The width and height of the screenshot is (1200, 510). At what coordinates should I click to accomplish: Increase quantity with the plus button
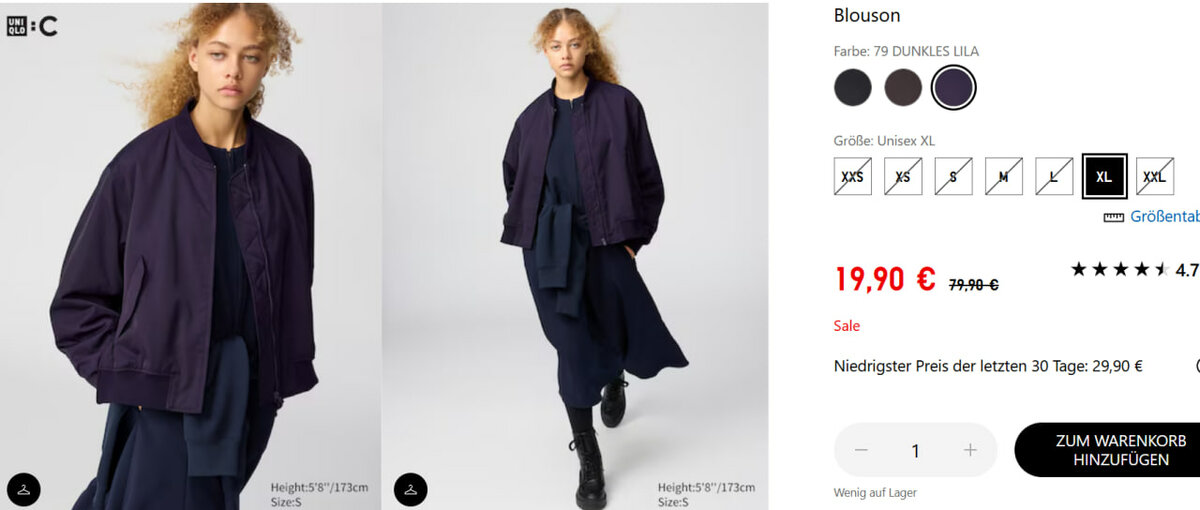[x=969, y=450]
